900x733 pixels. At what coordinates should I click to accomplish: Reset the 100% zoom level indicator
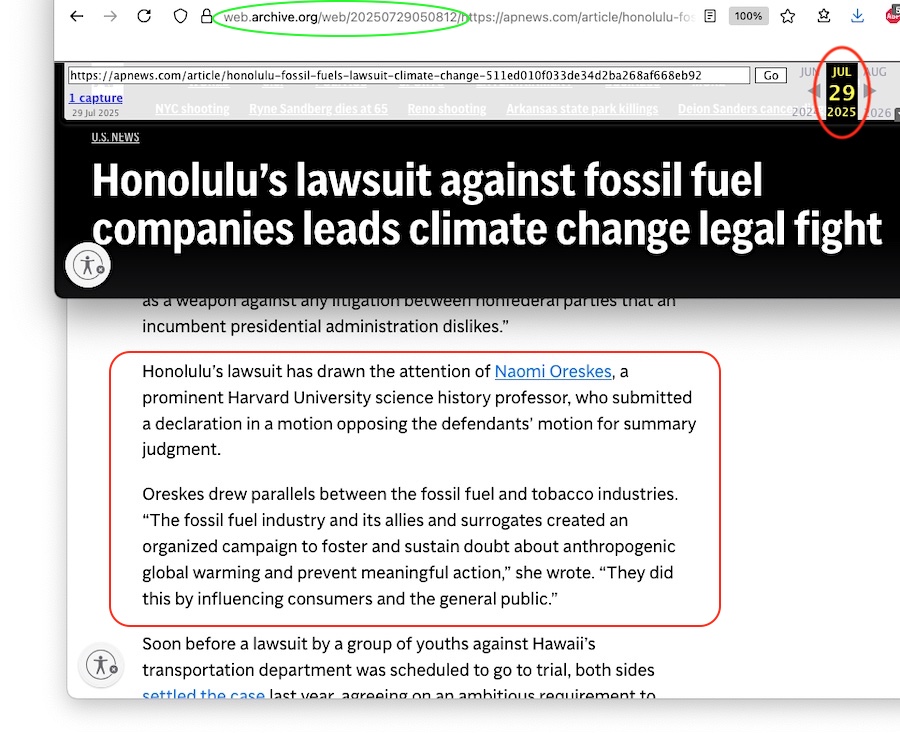coord(748,16)
